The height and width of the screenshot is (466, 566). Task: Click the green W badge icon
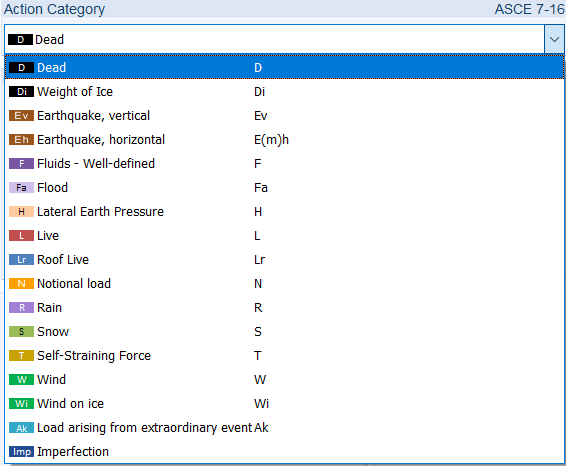tap(21, 380)
